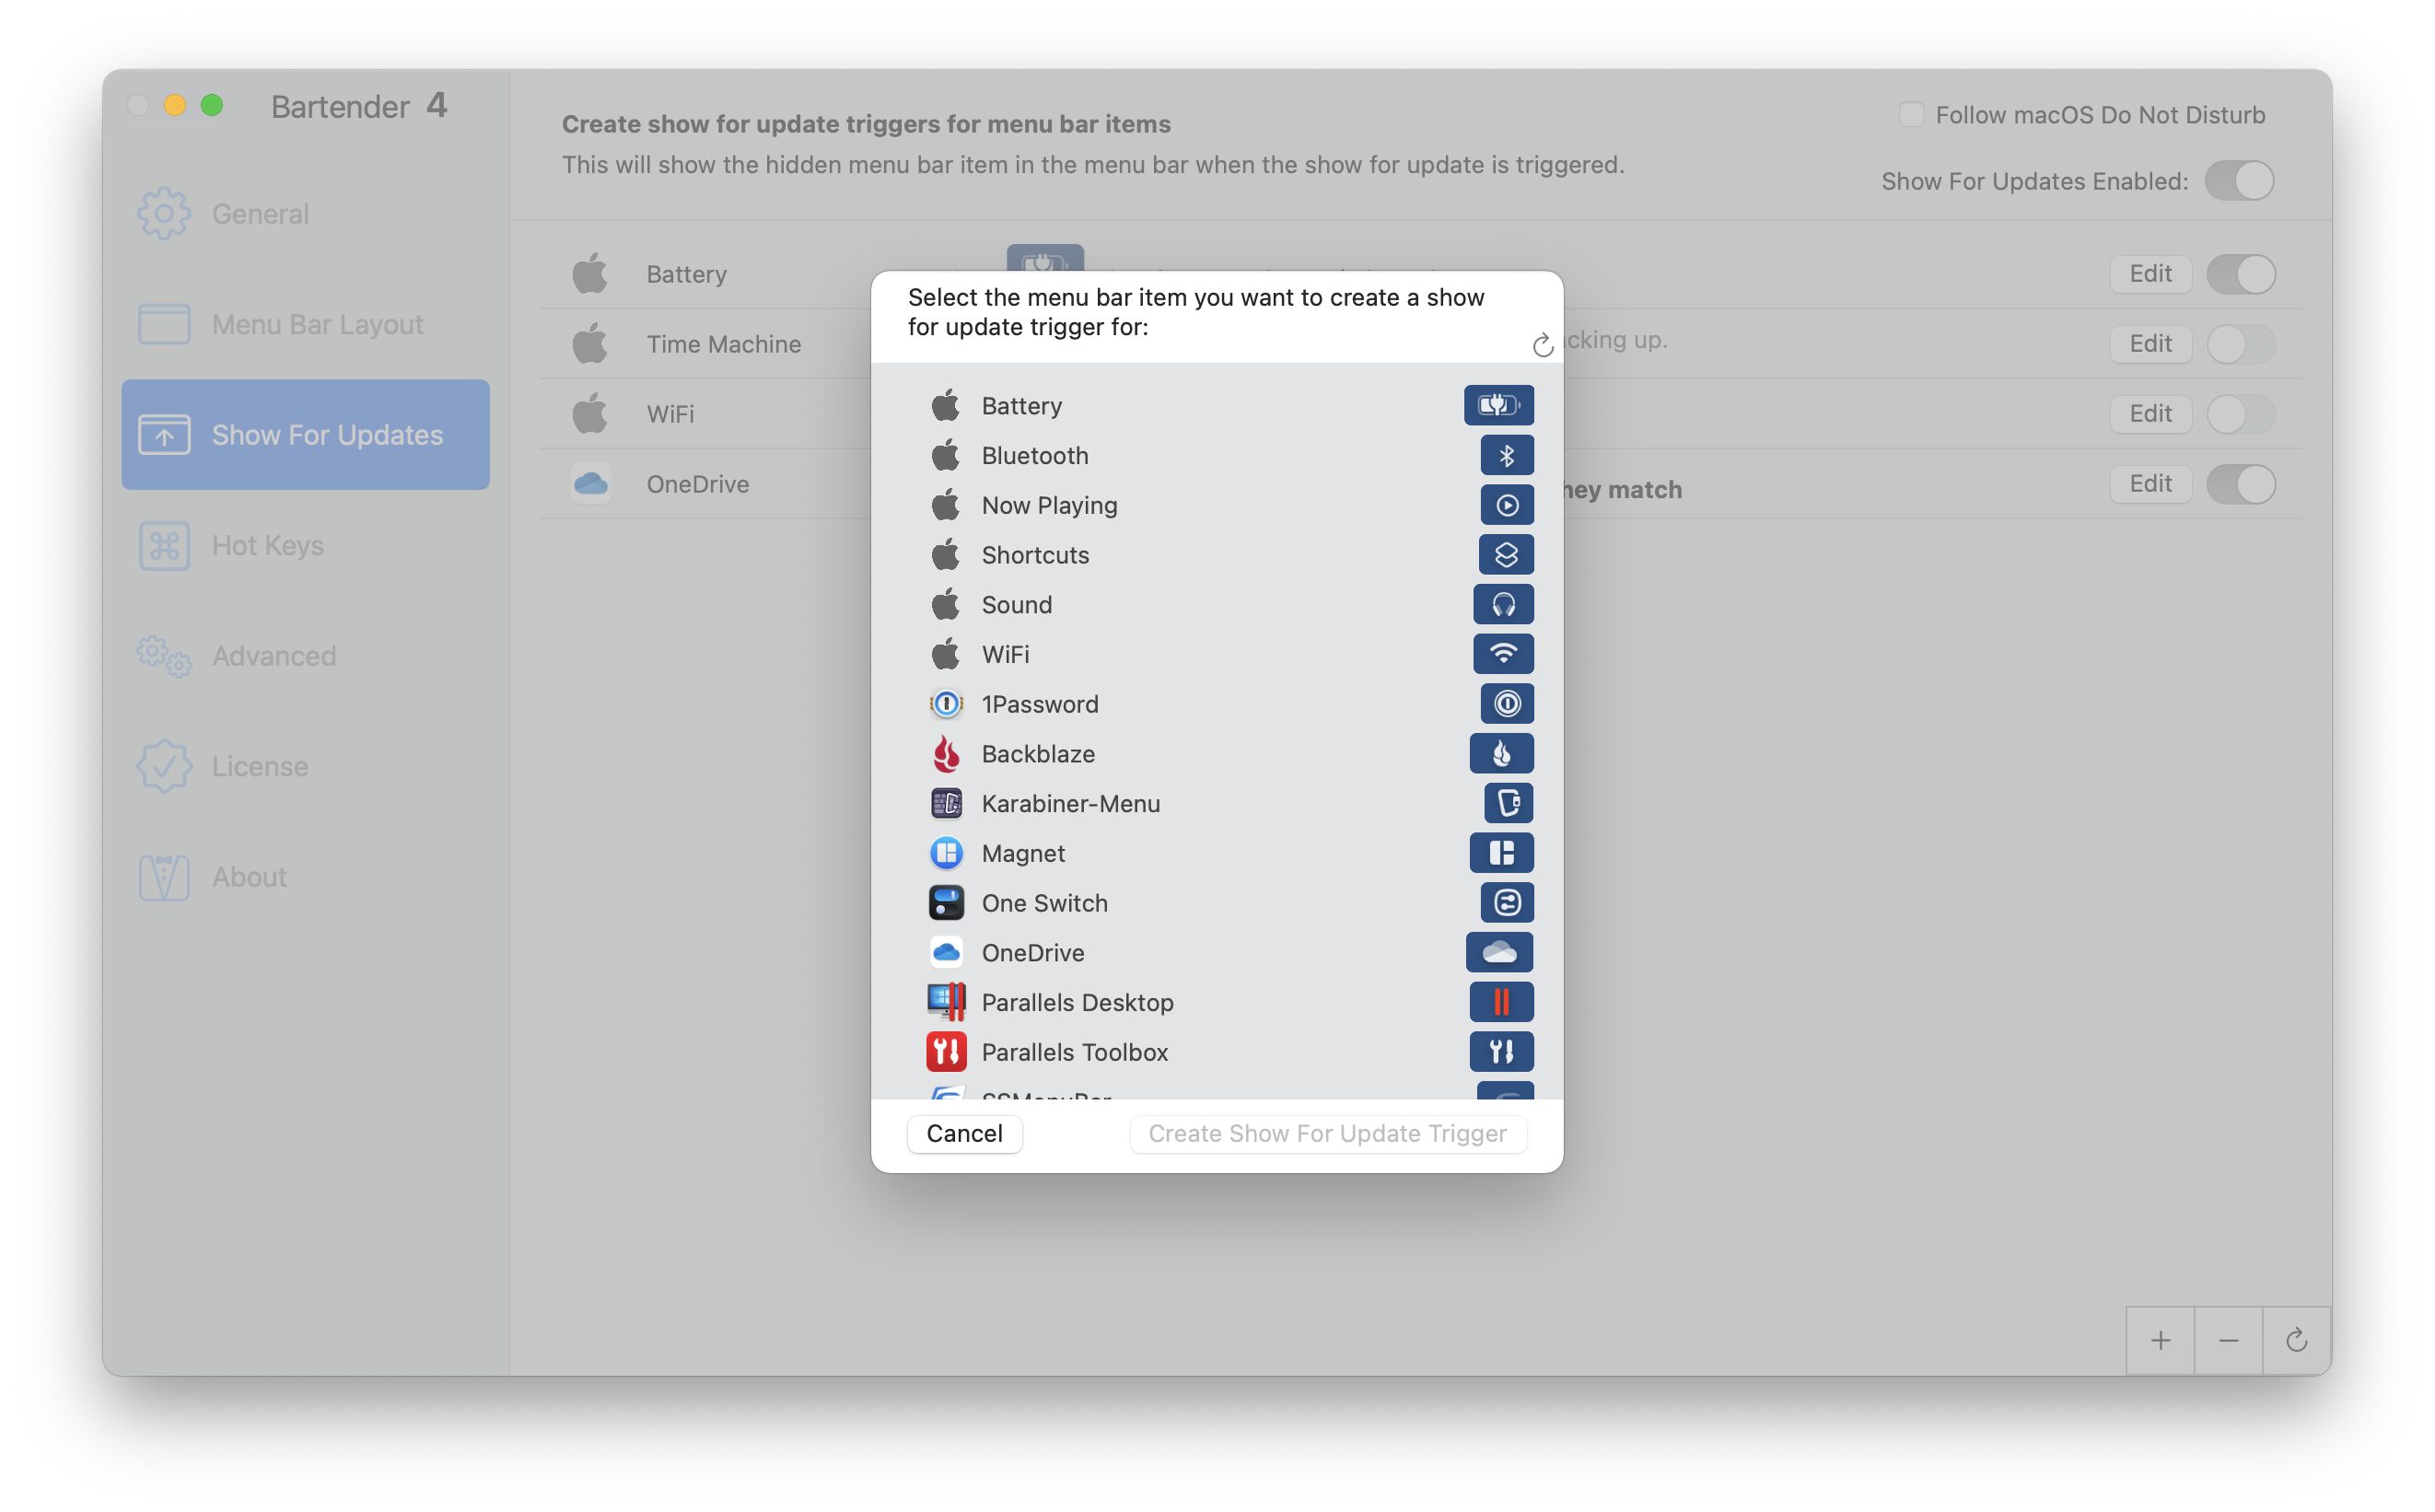Click Cancel to dismiss the dialog

point(963,1133)
